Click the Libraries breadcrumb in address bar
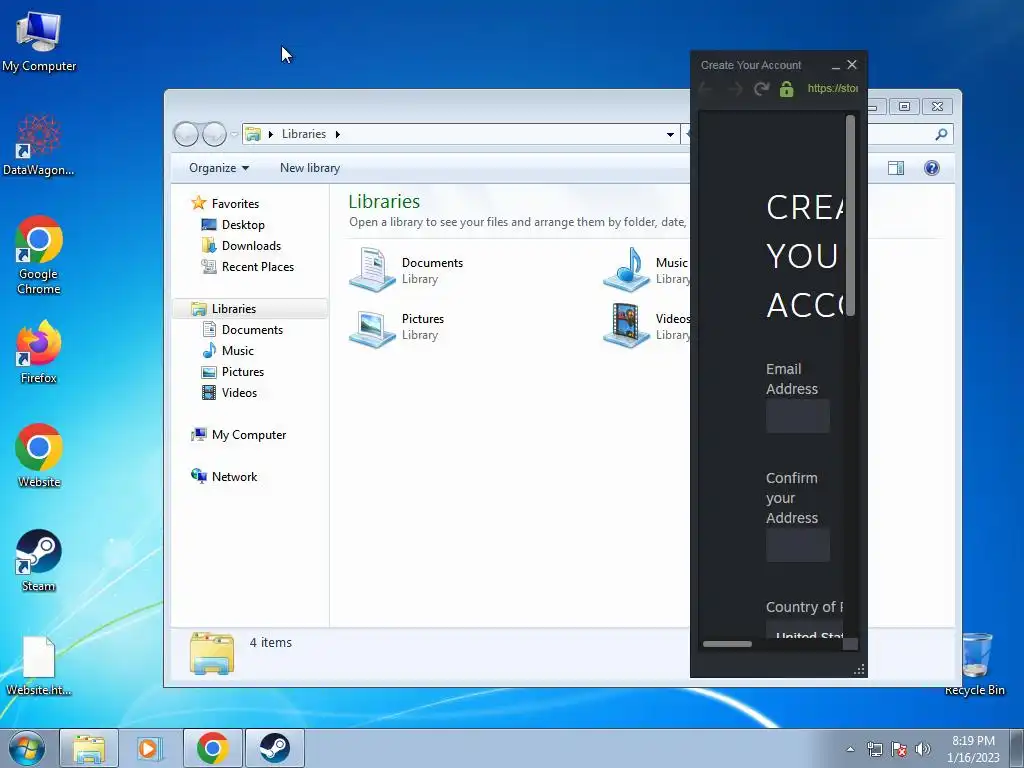 click(304, 134)
